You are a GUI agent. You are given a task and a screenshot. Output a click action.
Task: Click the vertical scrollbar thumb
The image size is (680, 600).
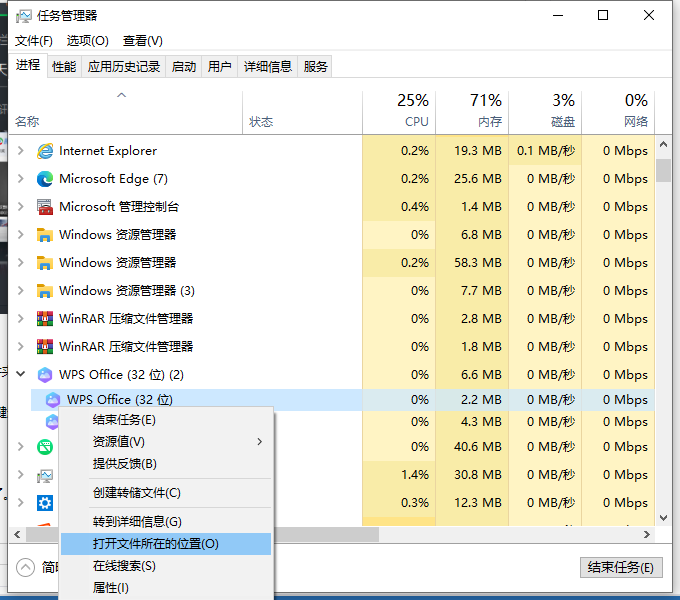click(x=663, y=170)
